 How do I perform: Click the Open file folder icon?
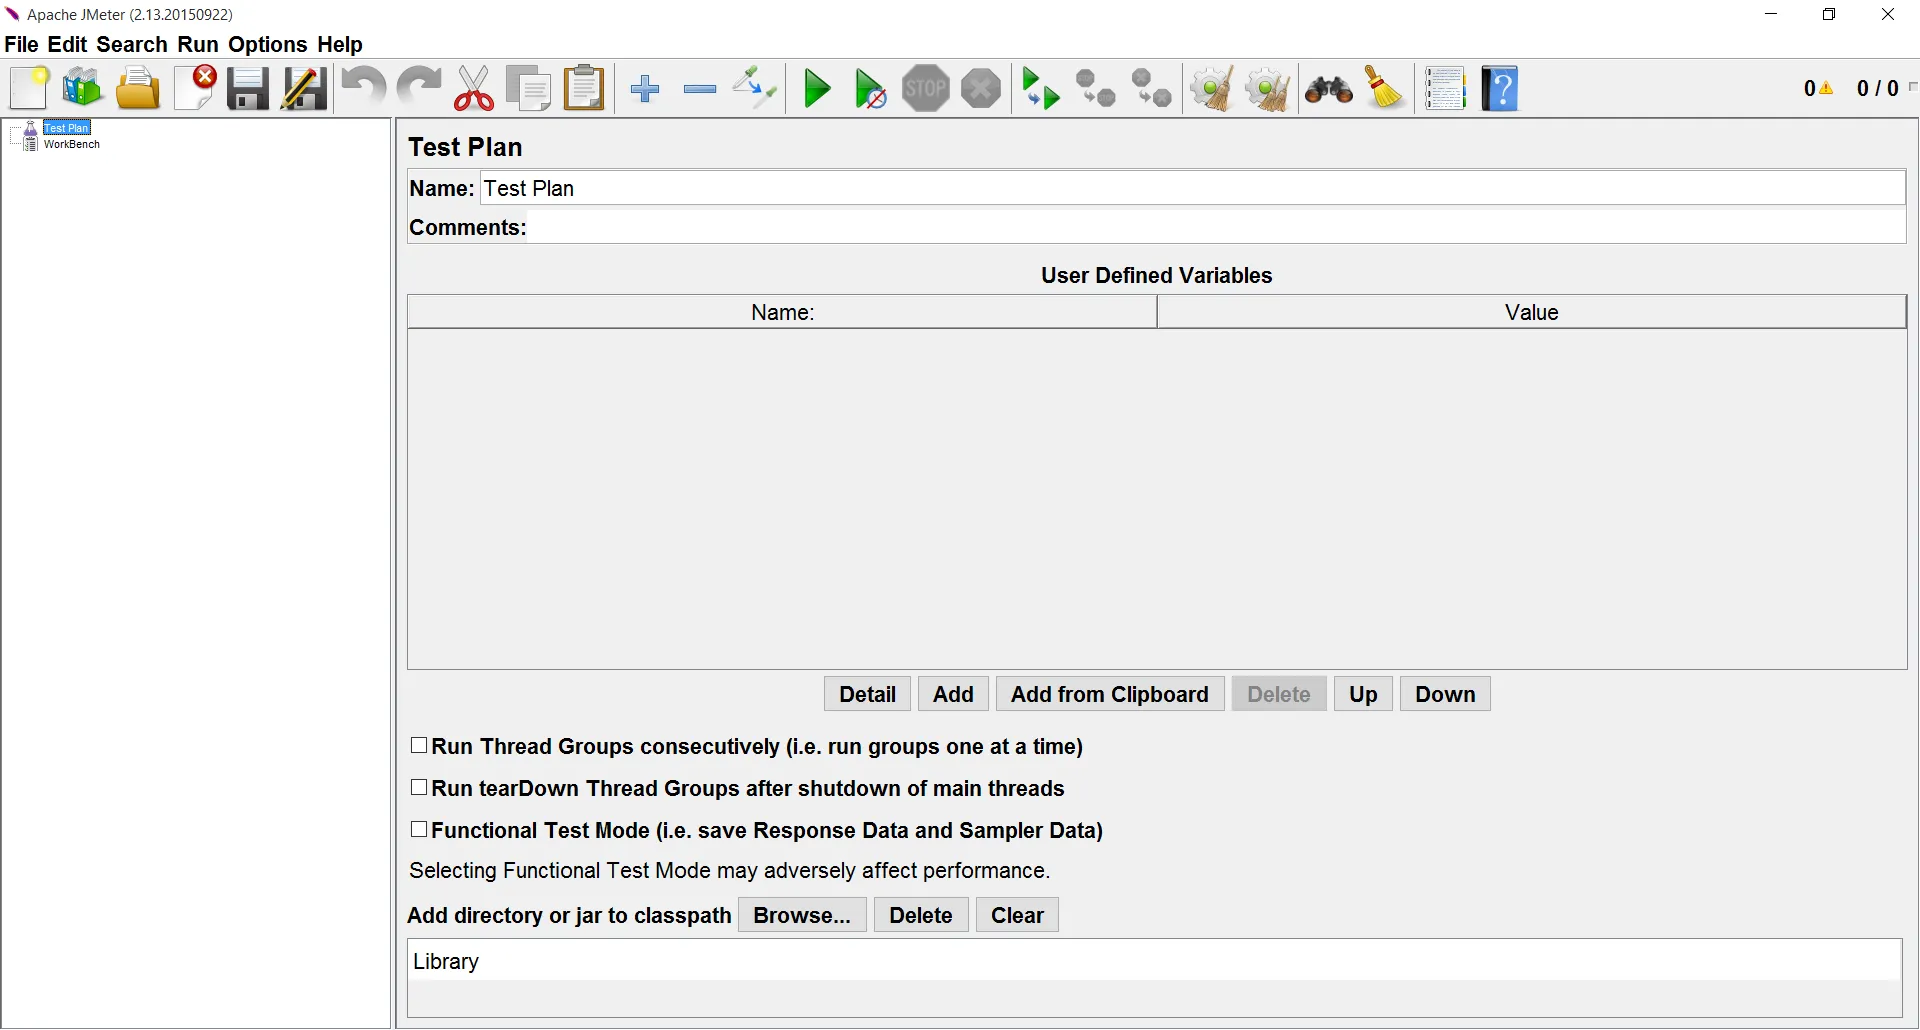coord(138,89)
